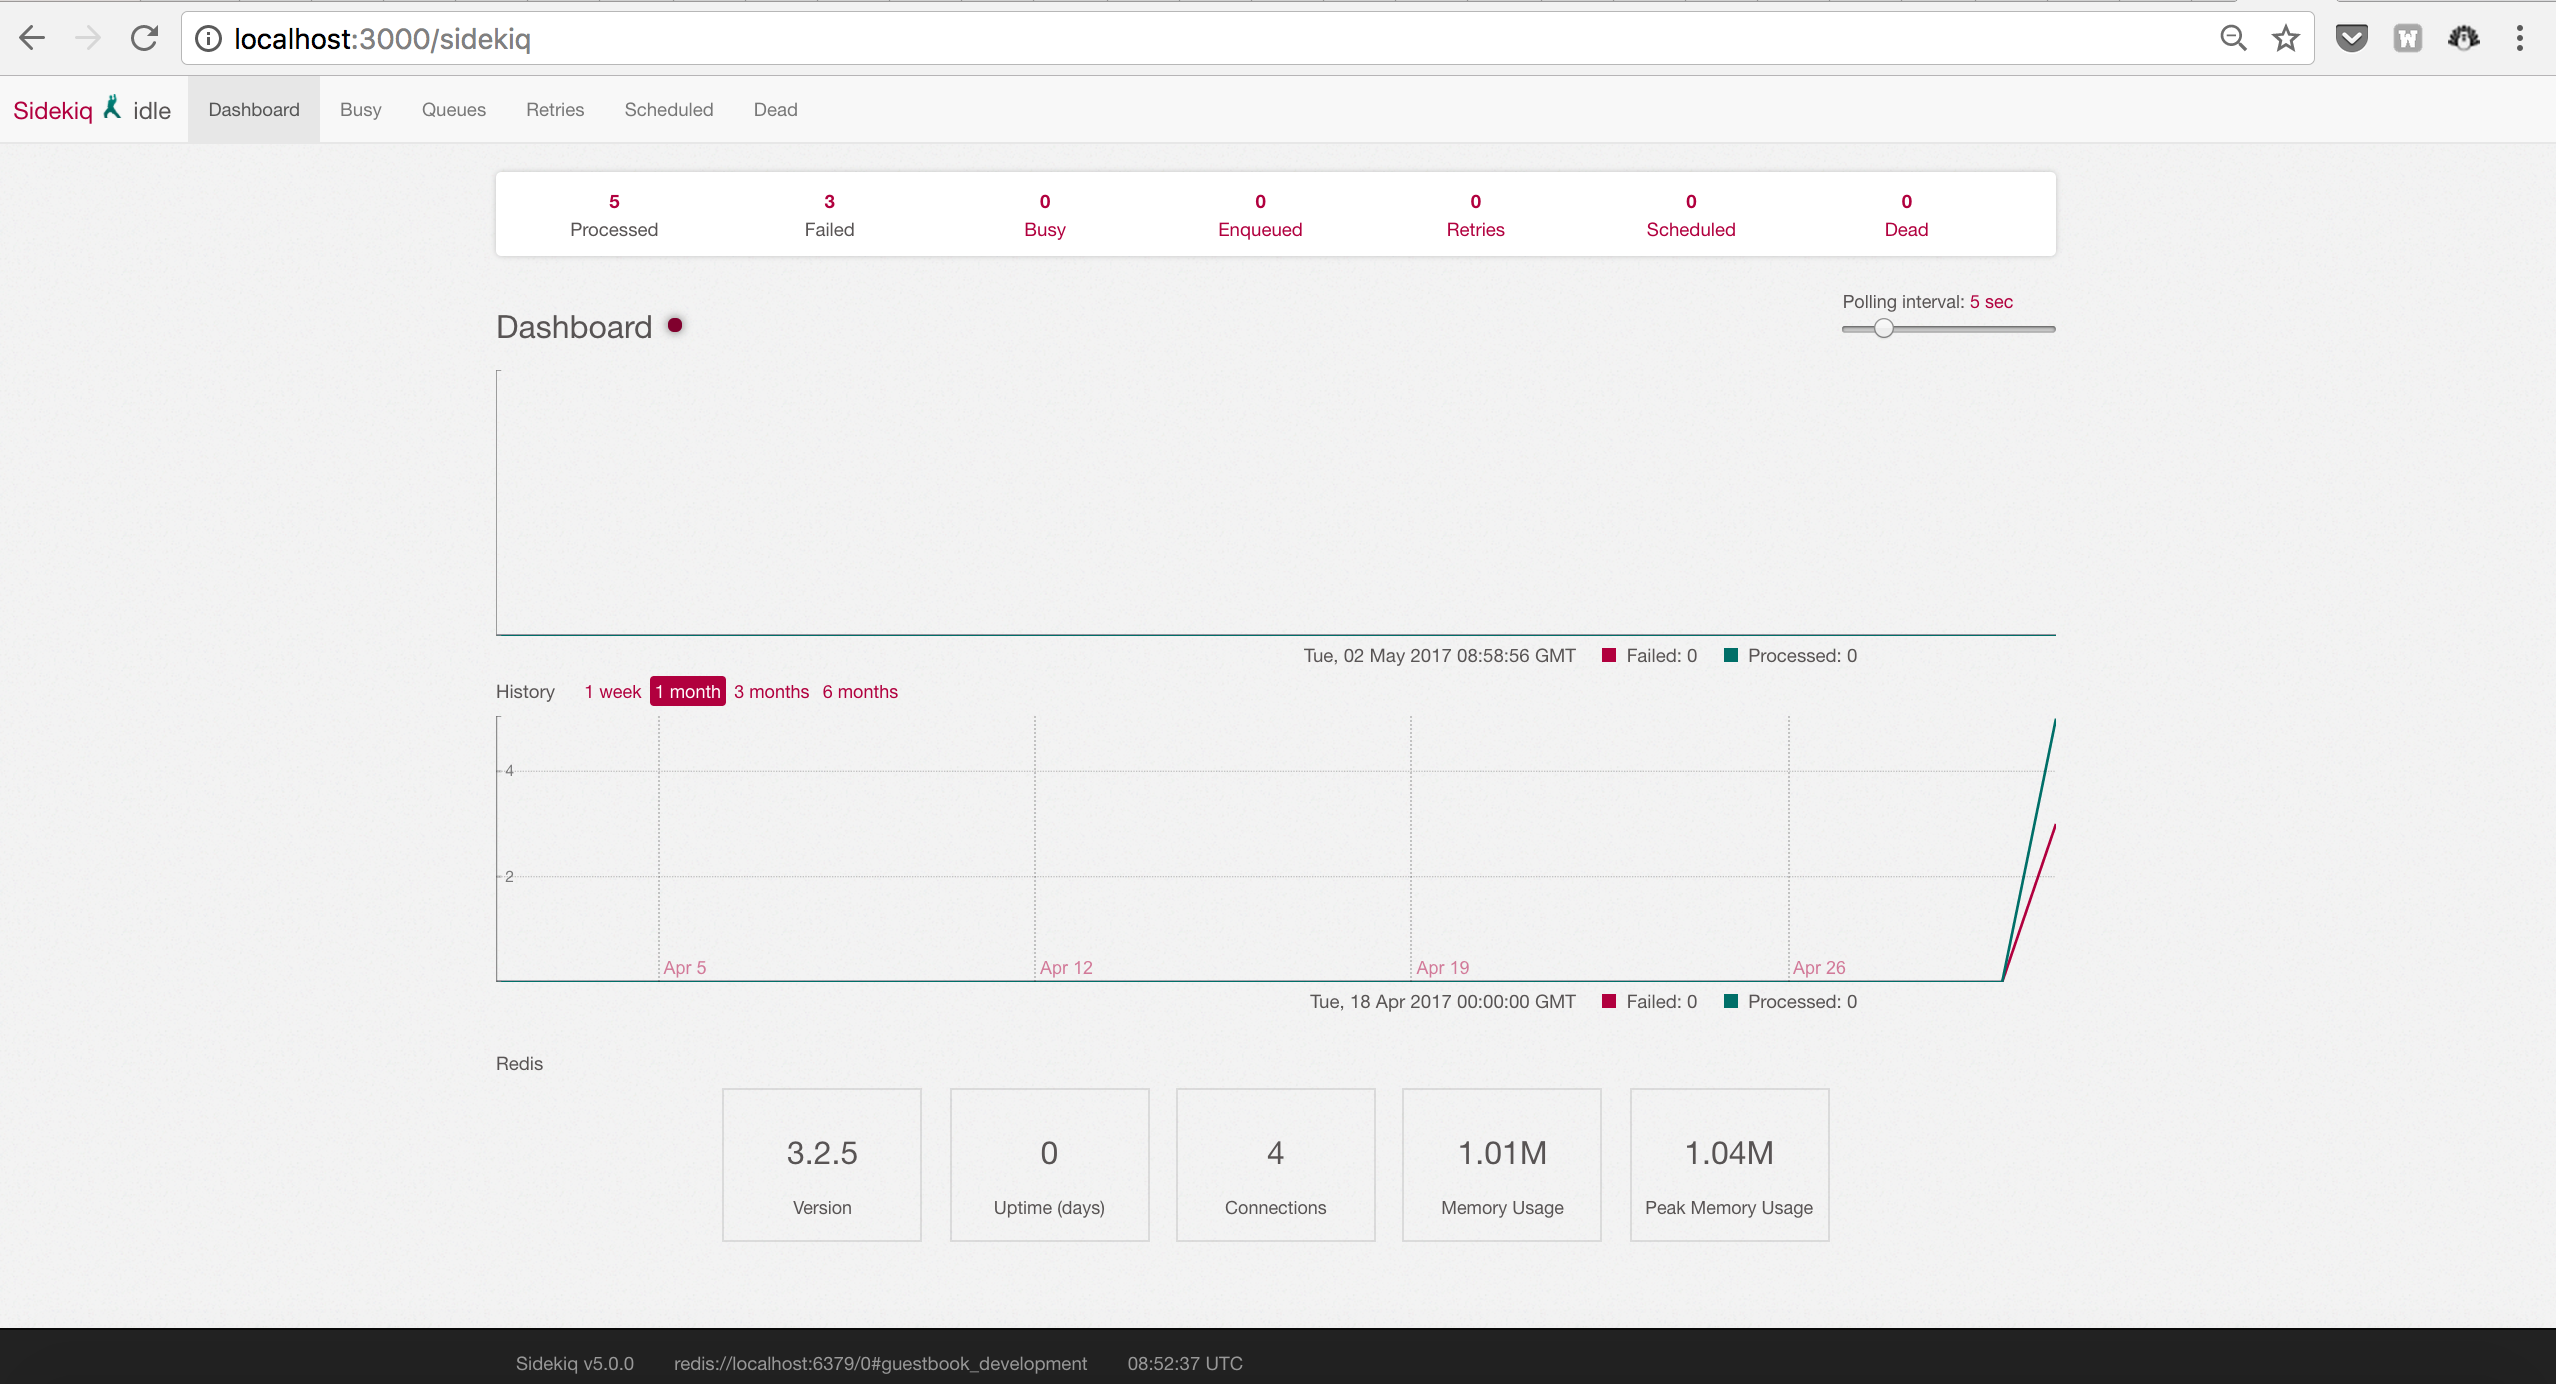2556x1384 pixels.
Task: Click the Sidekiq v5.0.0 footer text
Action: point(575,1363)
